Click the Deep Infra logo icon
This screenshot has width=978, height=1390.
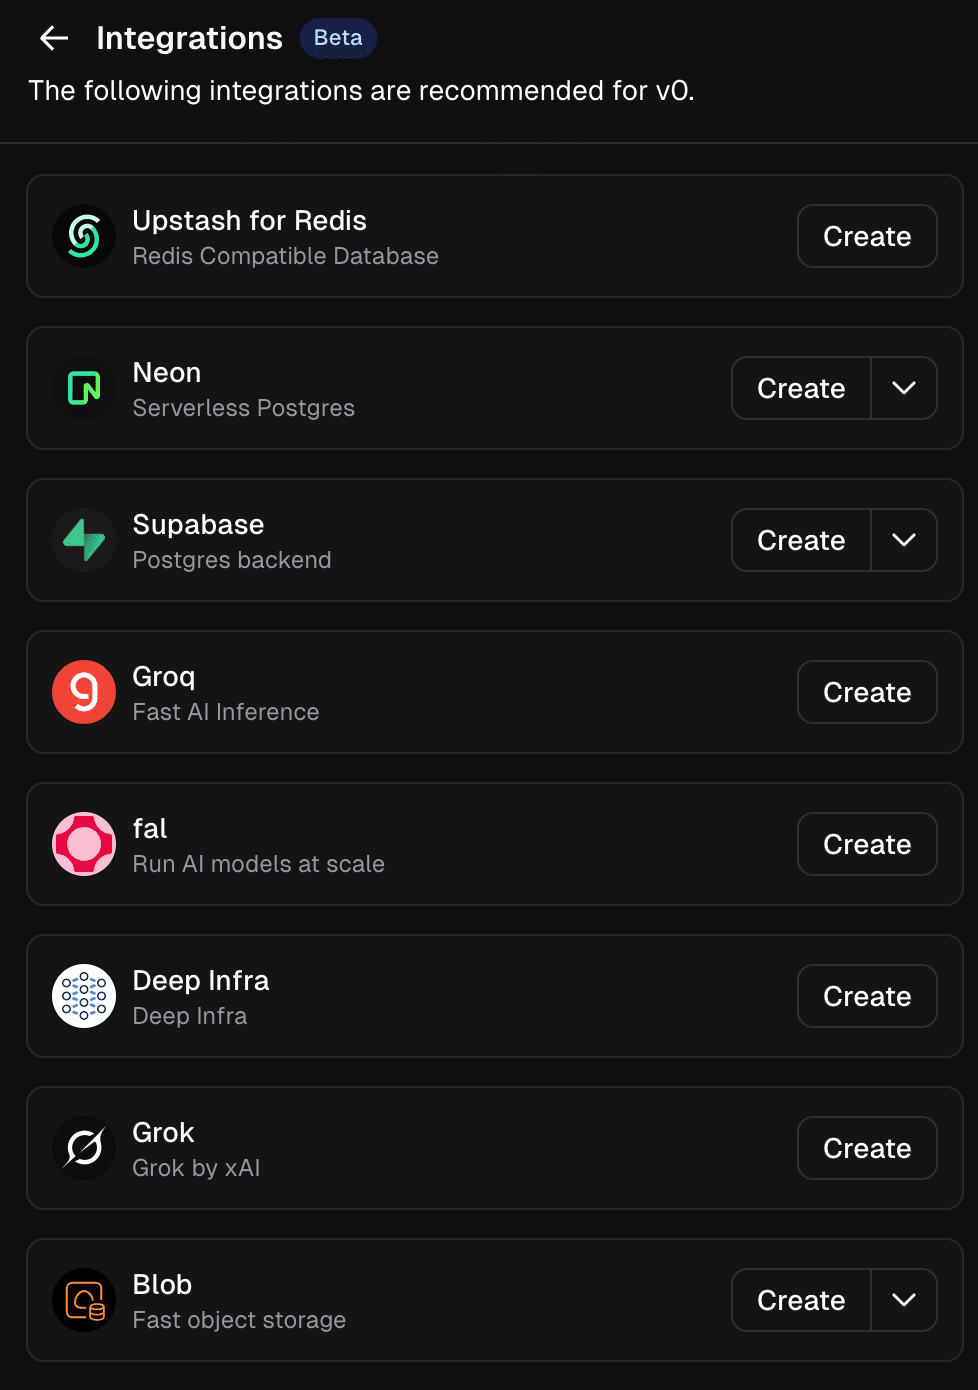click(x=84, y=996)
